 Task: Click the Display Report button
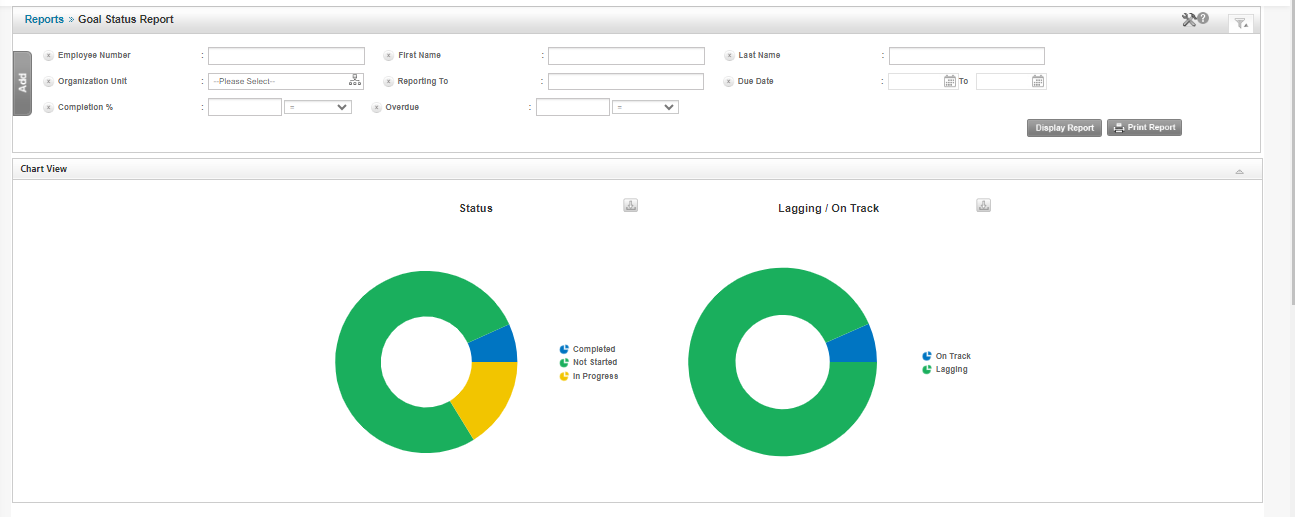tap(1064, 128)
